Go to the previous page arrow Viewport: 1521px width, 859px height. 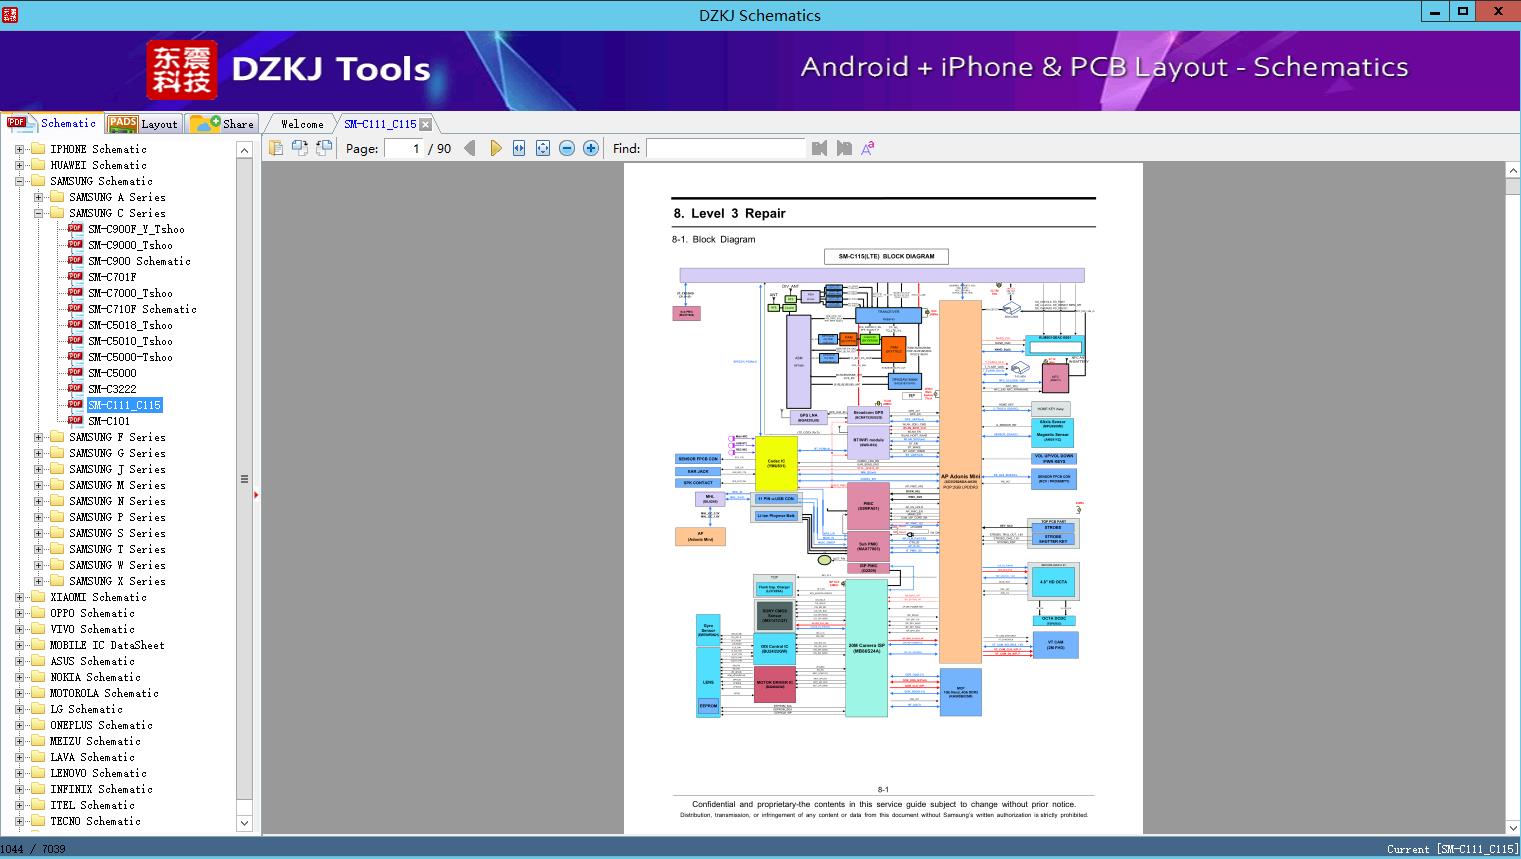click(x=470, y=148)
